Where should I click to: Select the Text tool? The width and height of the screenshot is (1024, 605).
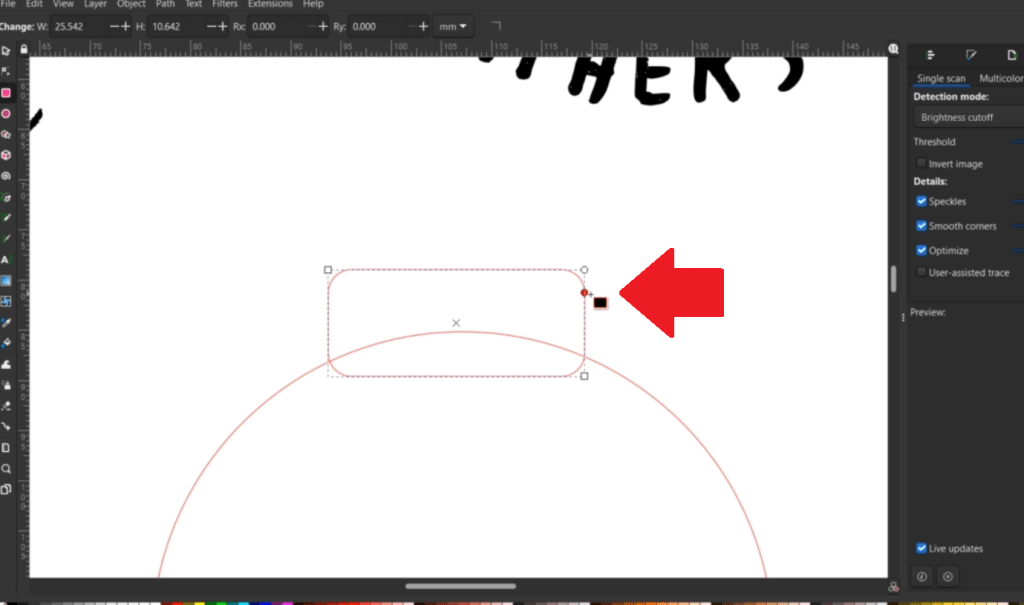tap(6, 260)
